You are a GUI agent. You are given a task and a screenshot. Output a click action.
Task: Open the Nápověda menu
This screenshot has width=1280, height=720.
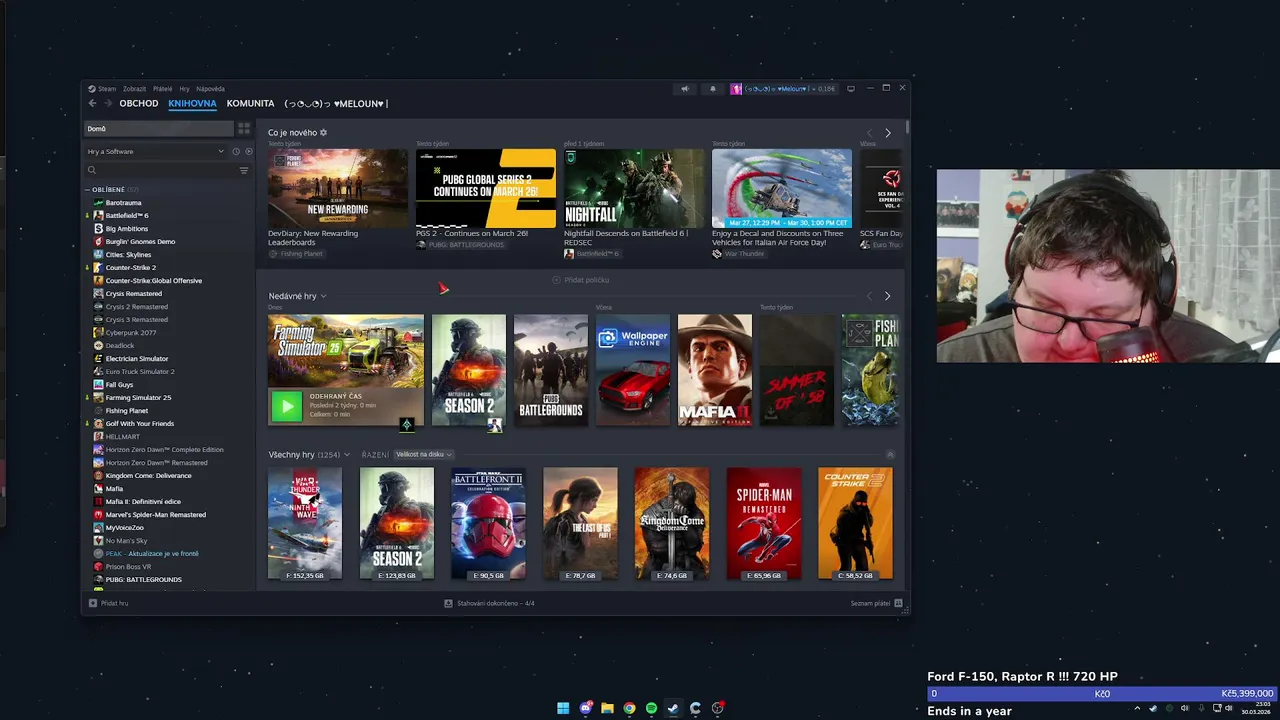tap(210, 89)
